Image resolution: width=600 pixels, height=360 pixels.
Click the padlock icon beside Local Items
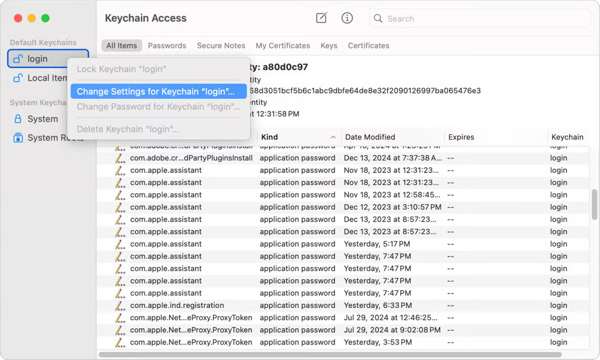coord(18,78)
